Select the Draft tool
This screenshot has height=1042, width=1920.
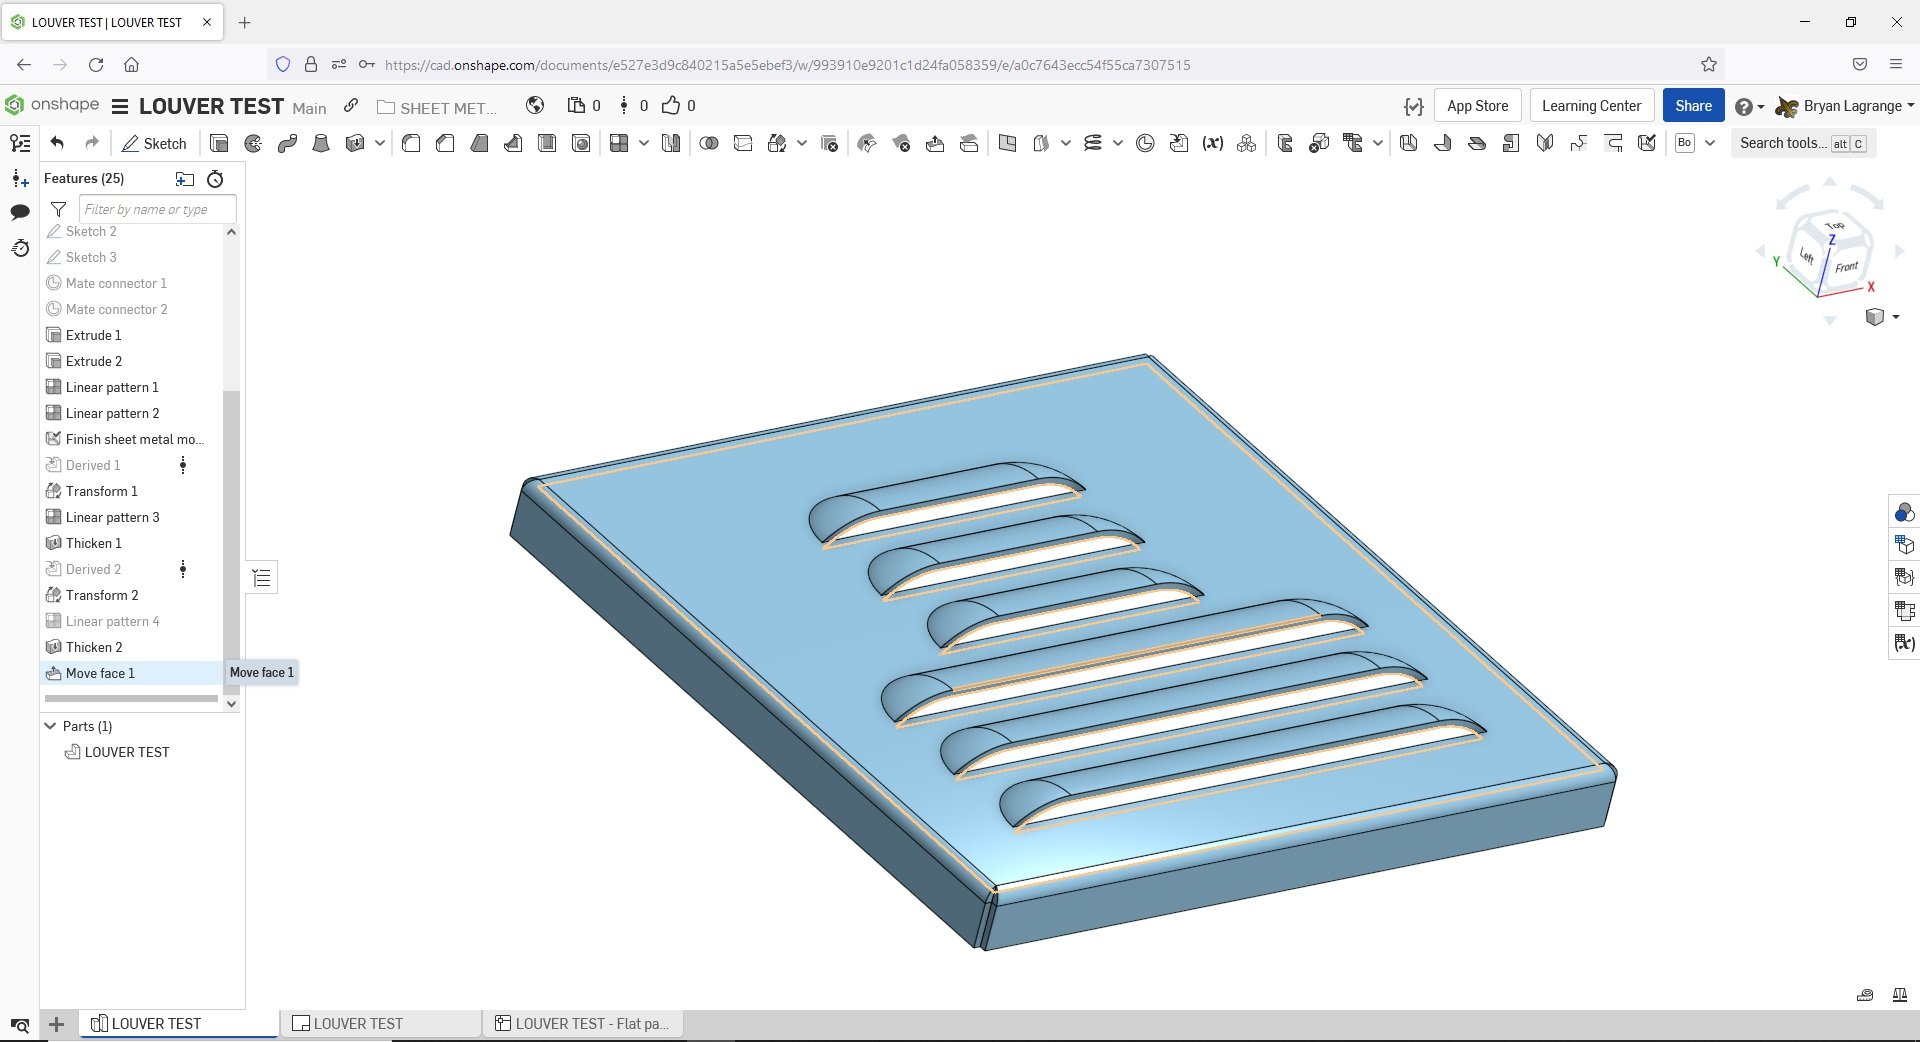pos(479,144)
